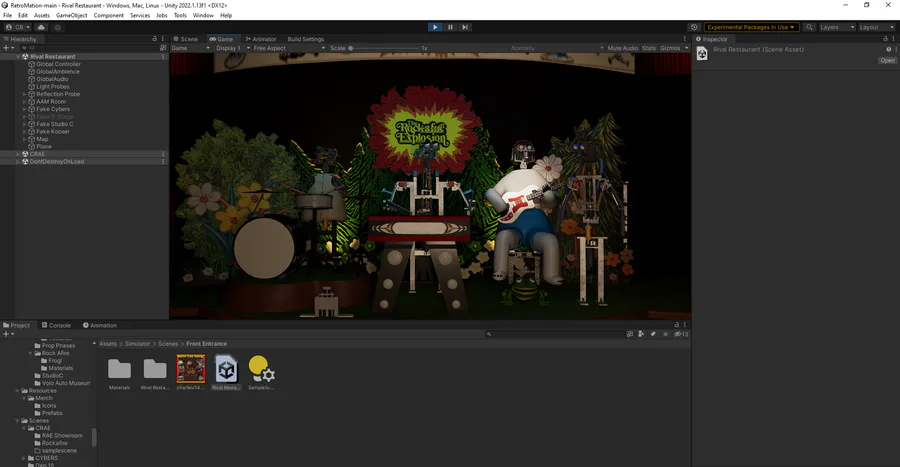Click the Open button in Inspector

(x=887, y=60)
